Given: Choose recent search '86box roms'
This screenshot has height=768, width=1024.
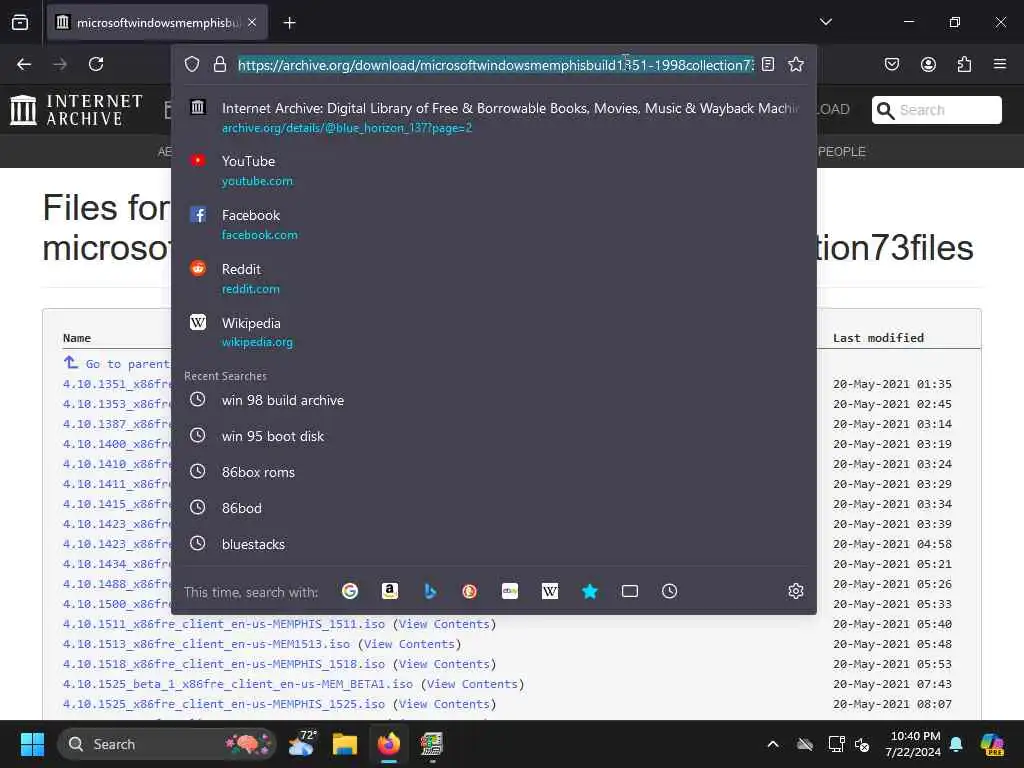Looking at the screenshot, I should [x=494, y=472].
